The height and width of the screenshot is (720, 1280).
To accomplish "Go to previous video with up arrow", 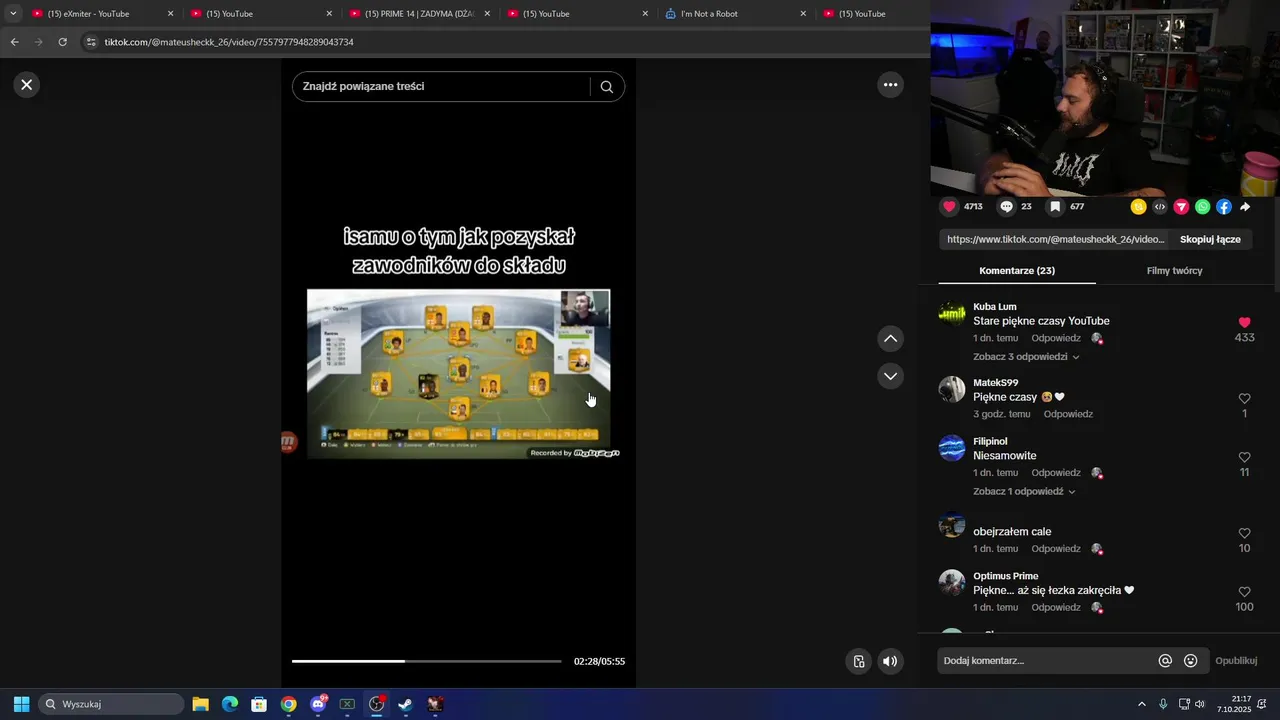I will 890,339.
